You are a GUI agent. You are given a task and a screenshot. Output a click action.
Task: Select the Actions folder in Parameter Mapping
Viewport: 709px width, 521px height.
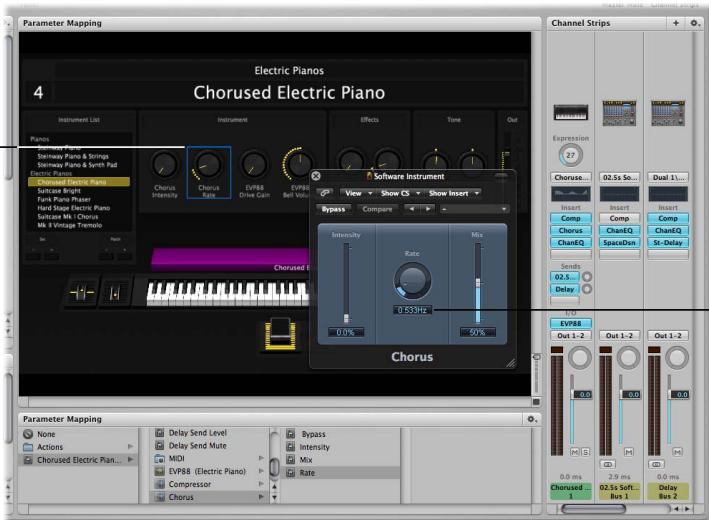click(x=50, y=447)
